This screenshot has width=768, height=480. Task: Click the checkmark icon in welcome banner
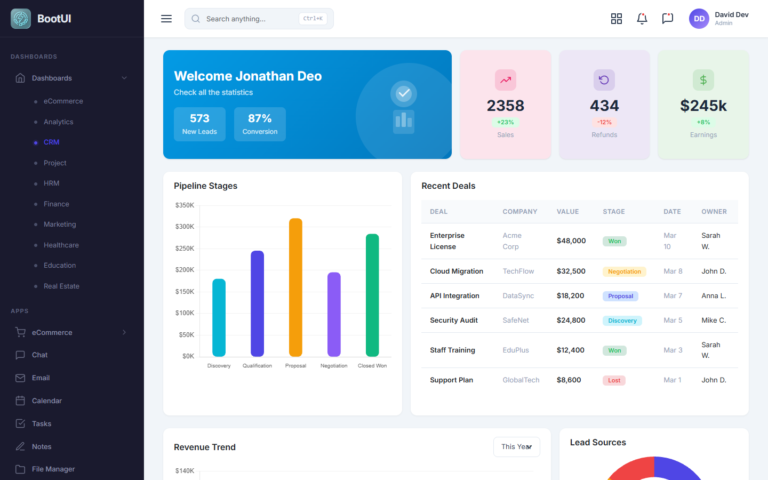point(404,93)
